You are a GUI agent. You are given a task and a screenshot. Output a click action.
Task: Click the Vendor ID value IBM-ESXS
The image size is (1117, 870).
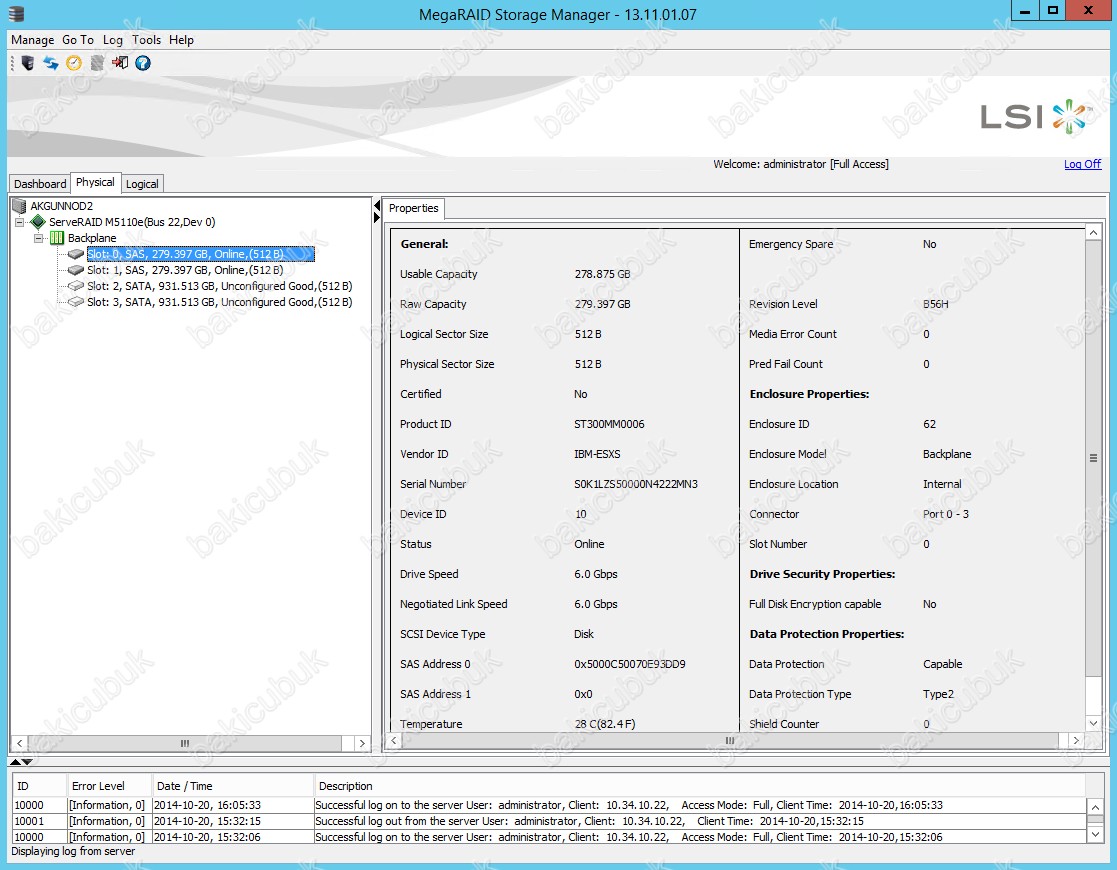(x=597, y=454)
